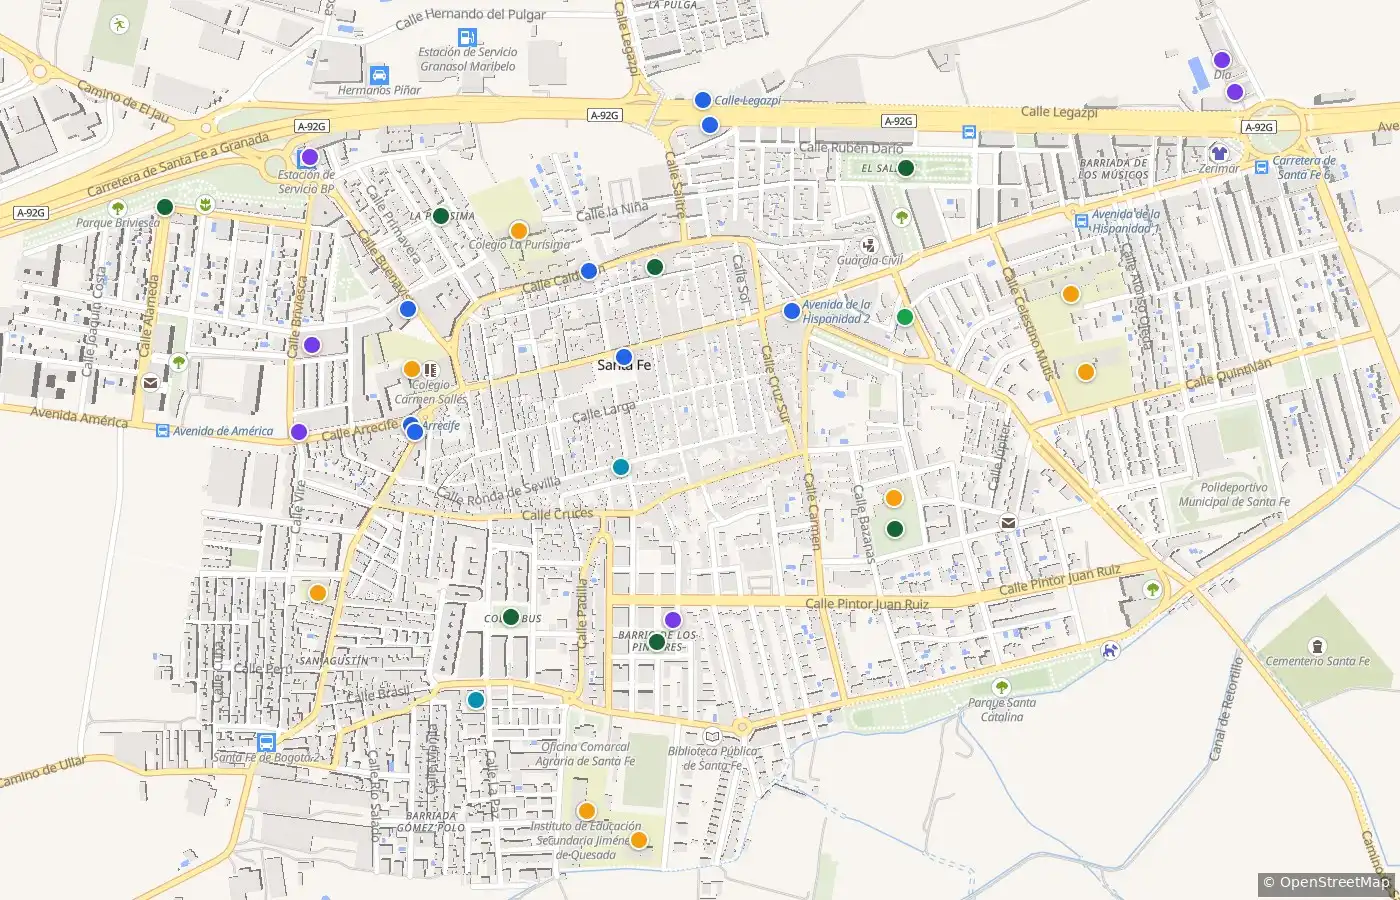Click the blue marker at Avenida de la Hispanidad 2
Screen dimensions: 1400x900
792,311
